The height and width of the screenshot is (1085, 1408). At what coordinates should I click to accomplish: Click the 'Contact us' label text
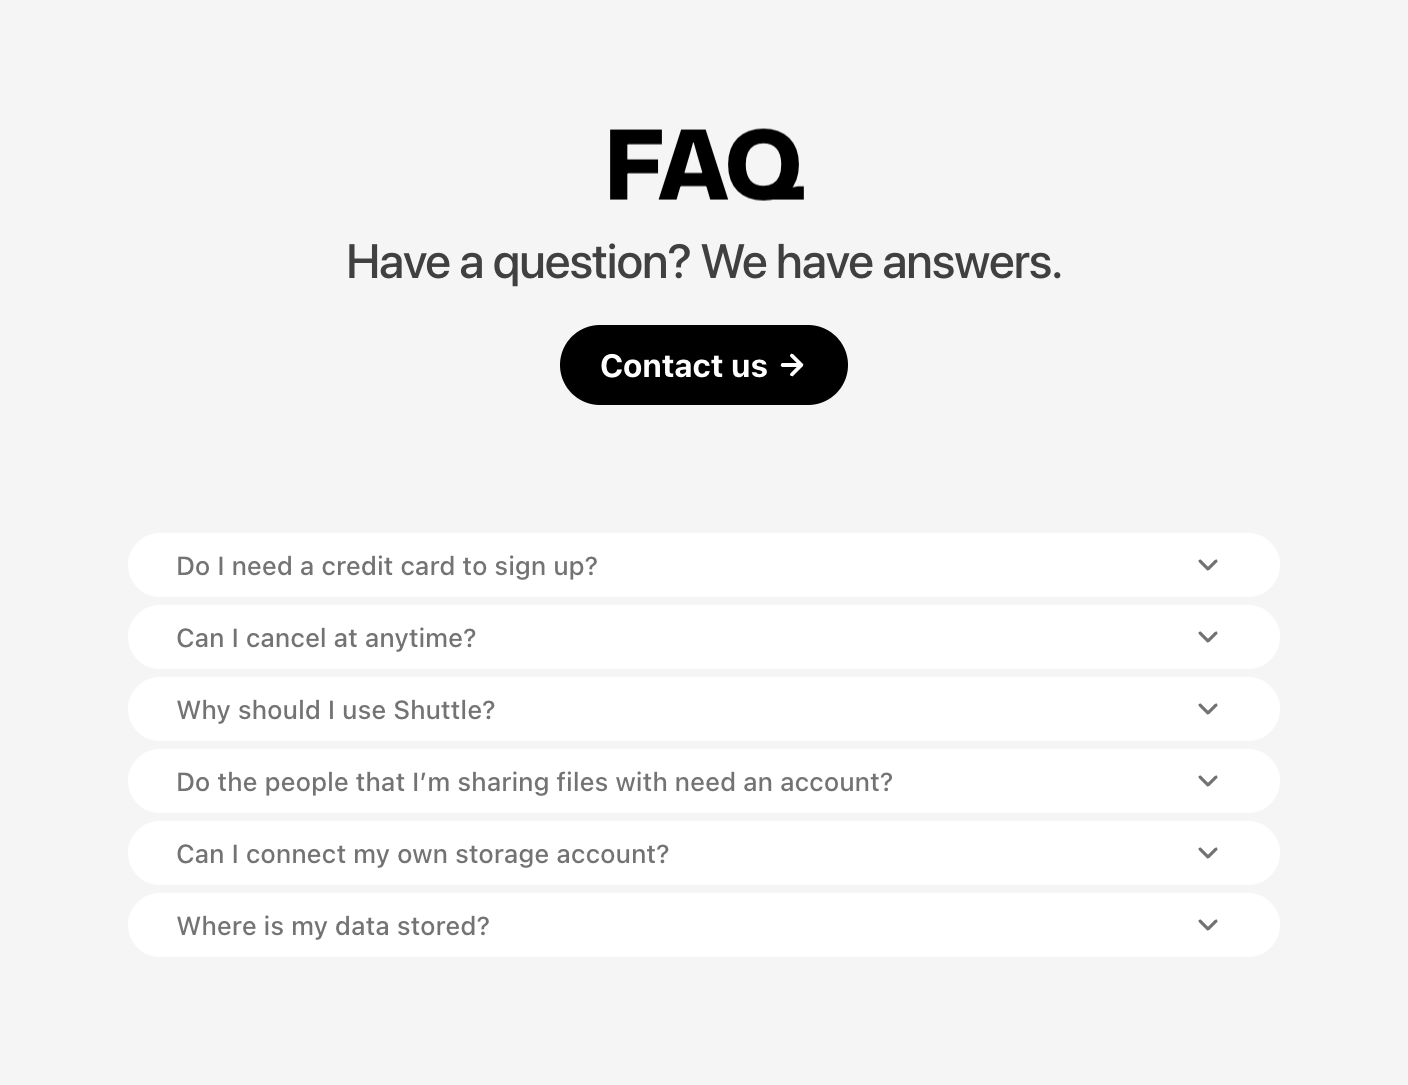[683, 366]
